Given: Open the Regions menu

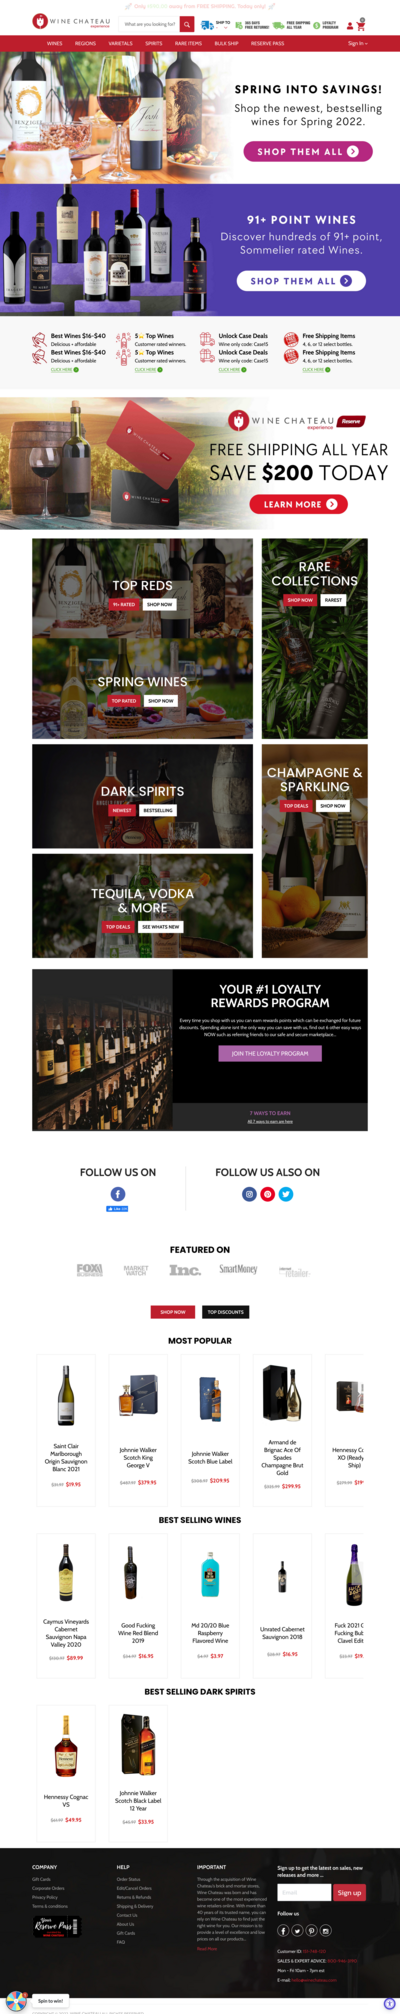Looking at the screenshot, I should point(85,44).
